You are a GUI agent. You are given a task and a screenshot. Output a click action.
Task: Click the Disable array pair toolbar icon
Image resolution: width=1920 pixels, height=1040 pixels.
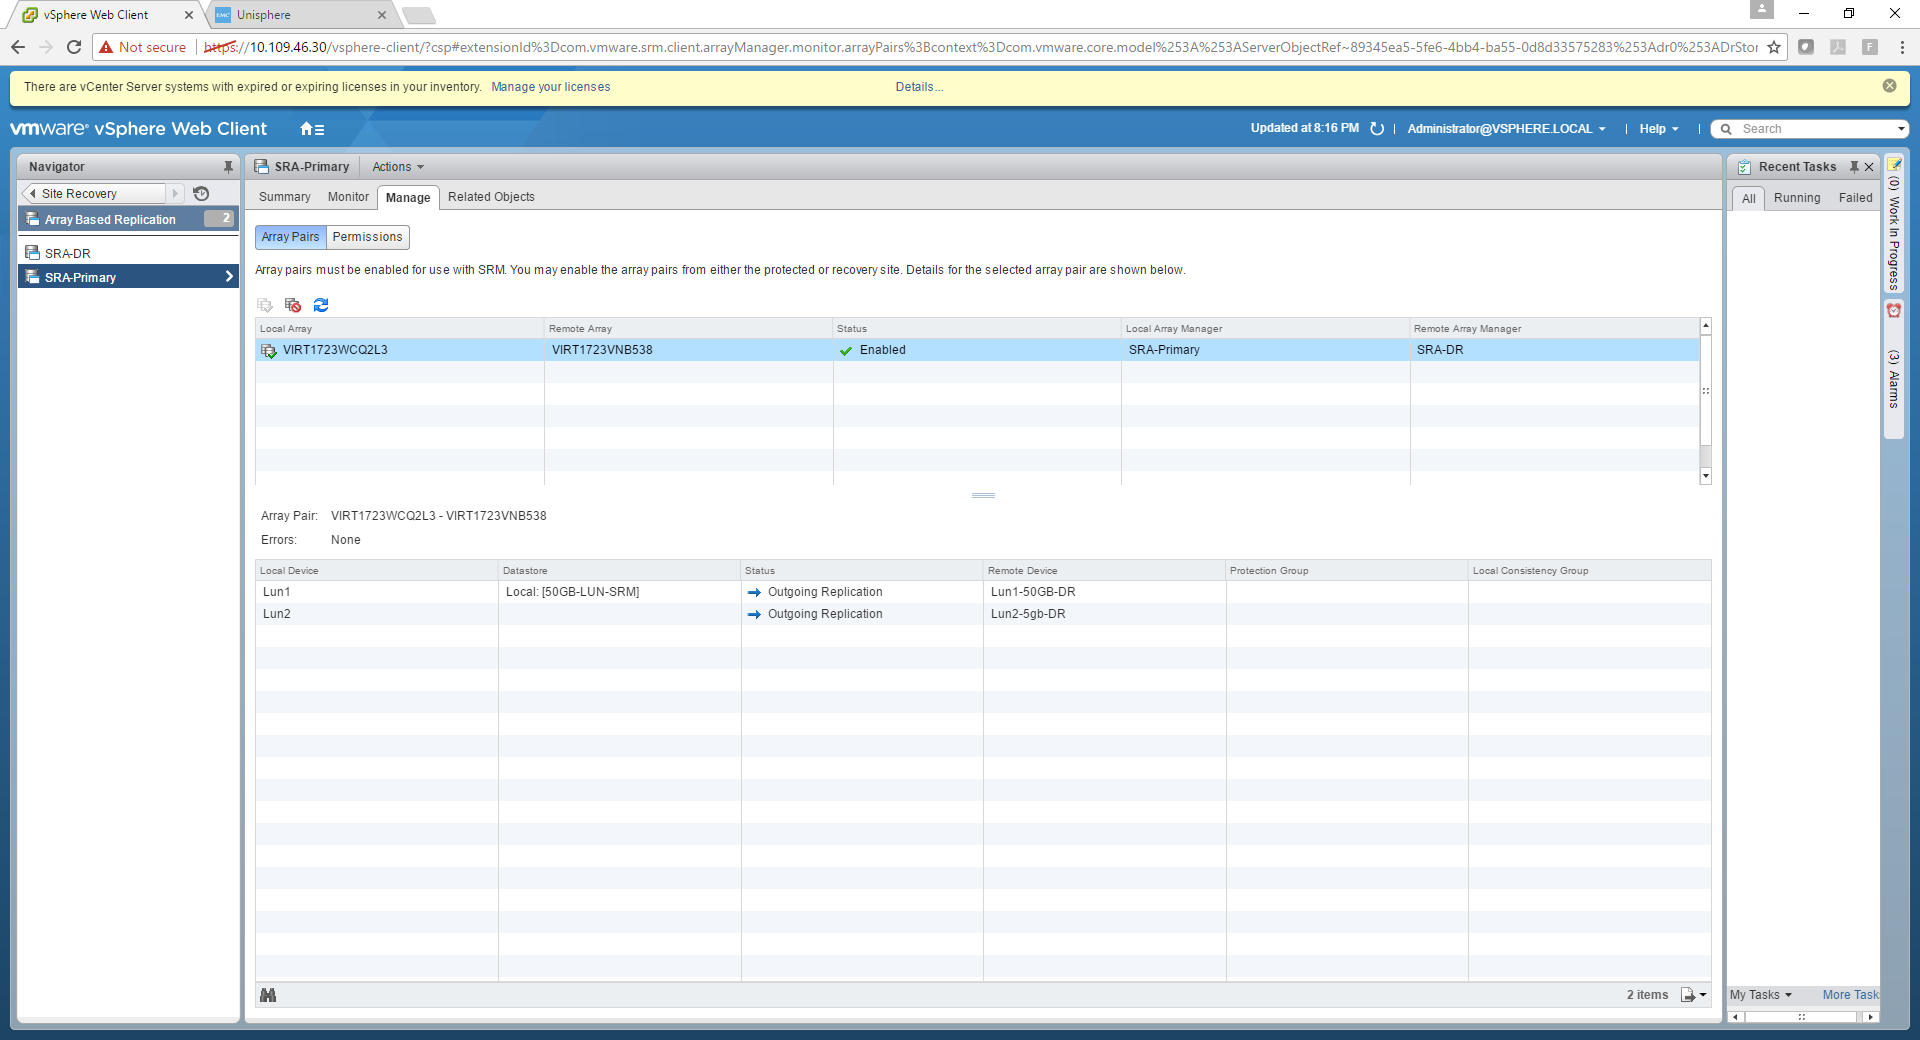click(x=293, y=305)
